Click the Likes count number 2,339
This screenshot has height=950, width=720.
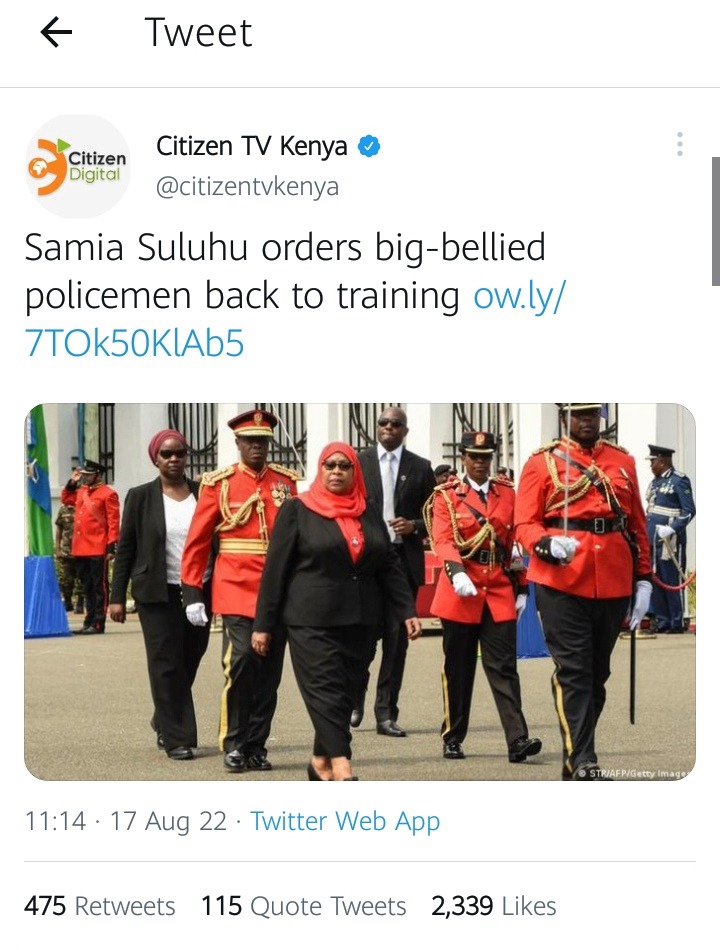(462, 906)
